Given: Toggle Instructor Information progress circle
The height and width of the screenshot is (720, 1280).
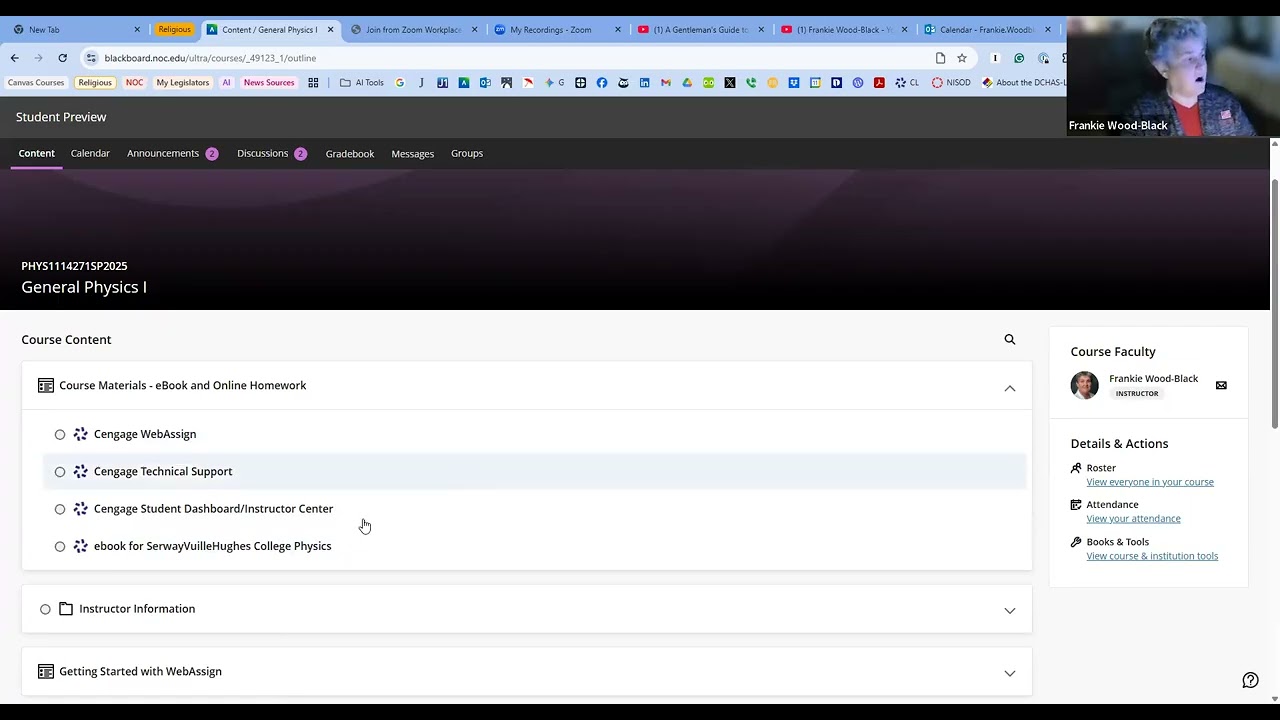Looking at the screenshot, I should click(45, 609).
